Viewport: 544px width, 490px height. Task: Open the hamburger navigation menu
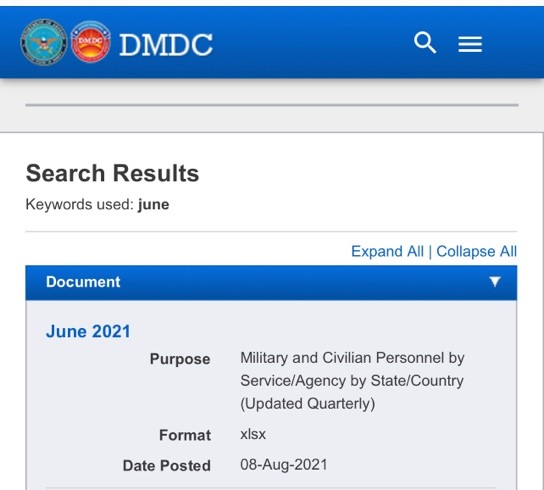[x=470, y=44]
